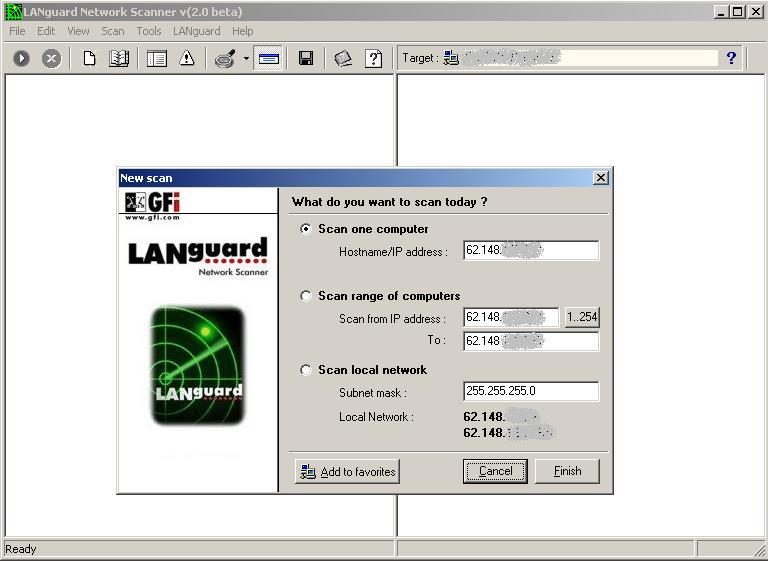Save results with the floppy disk icon
Image resolution: width=768 pixels, height=561 pixels.
point(306,58)
